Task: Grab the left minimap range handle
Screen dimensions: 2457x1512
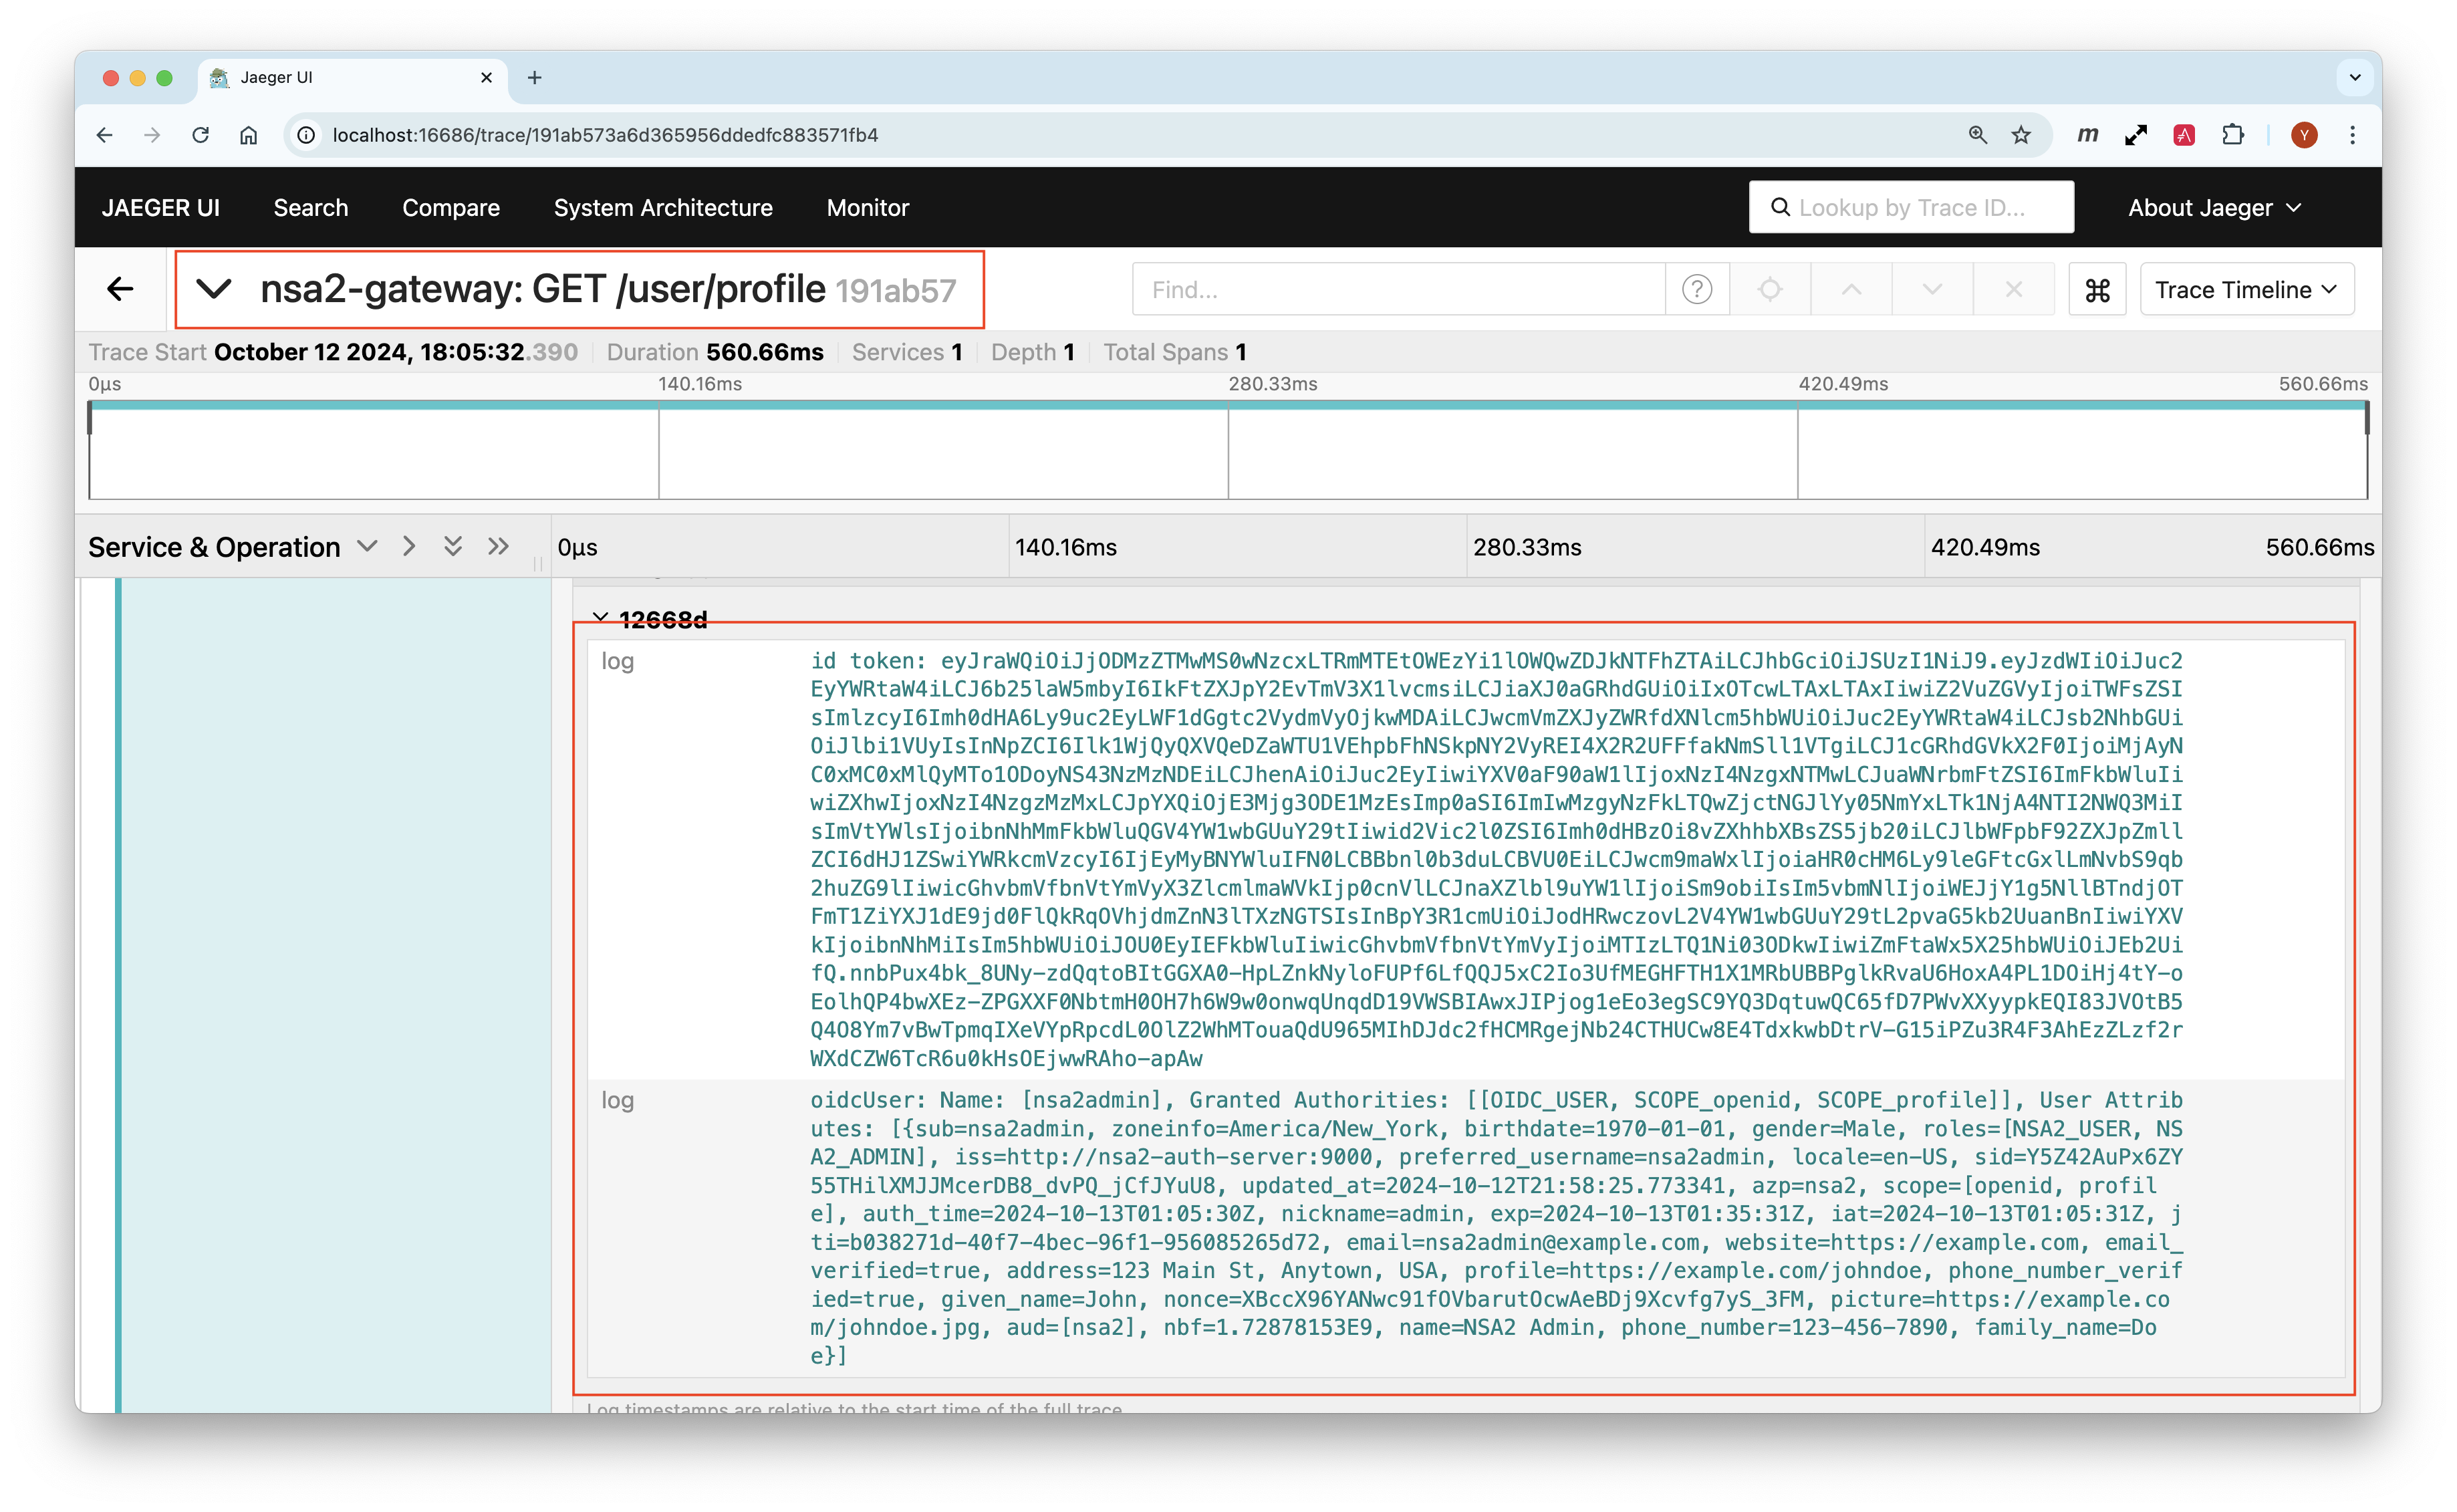Action: [x=90, y=419]
